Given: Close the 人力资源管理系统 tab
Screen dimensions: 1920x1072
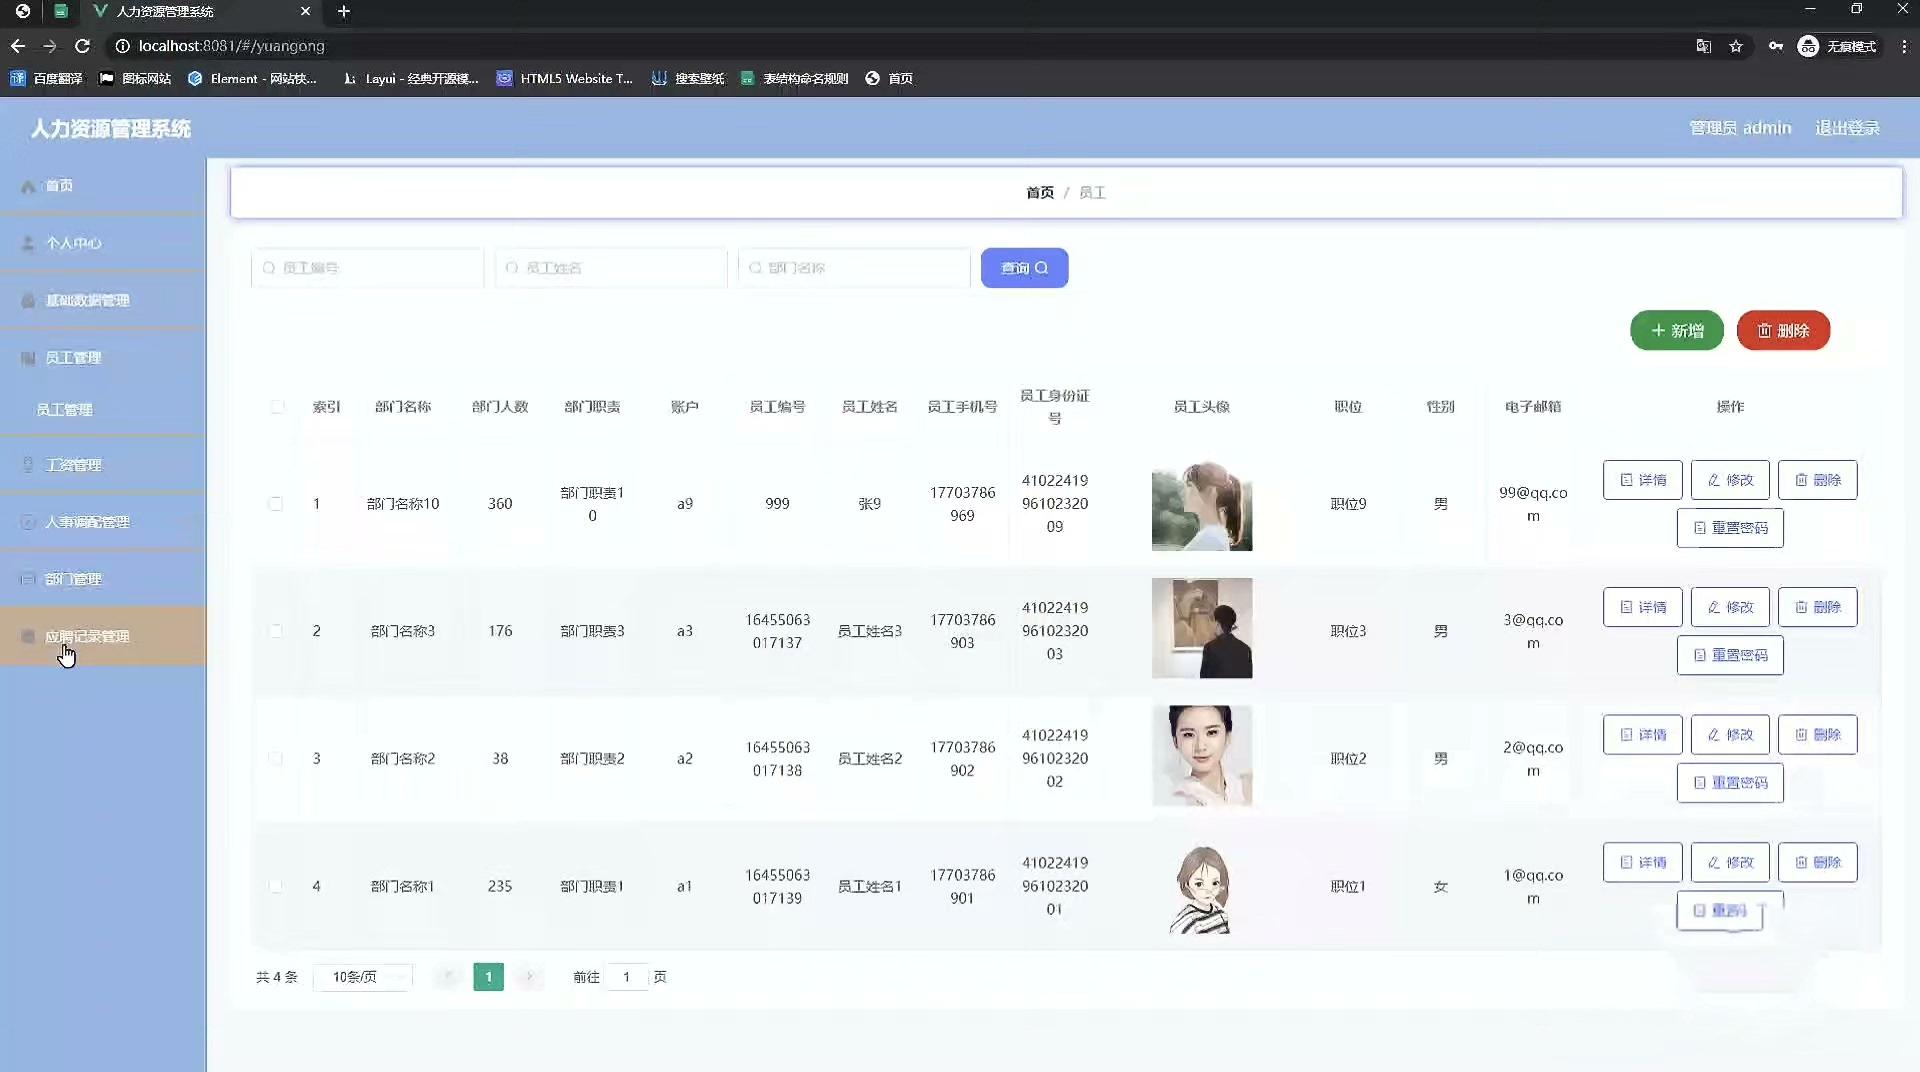Looking at the screenshot, I should click(305, 11).
